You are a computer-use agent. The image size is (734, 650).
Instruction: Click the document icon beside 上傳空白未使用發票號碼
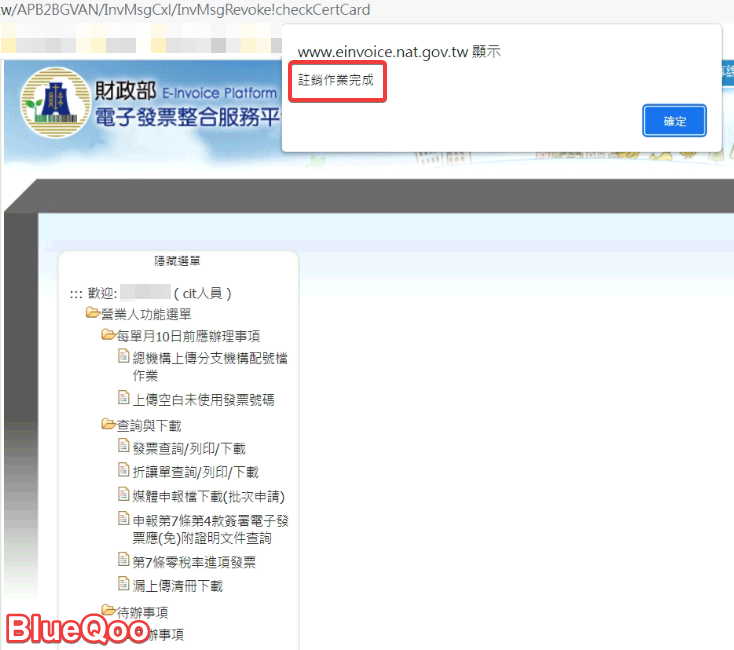click(124, 398)
